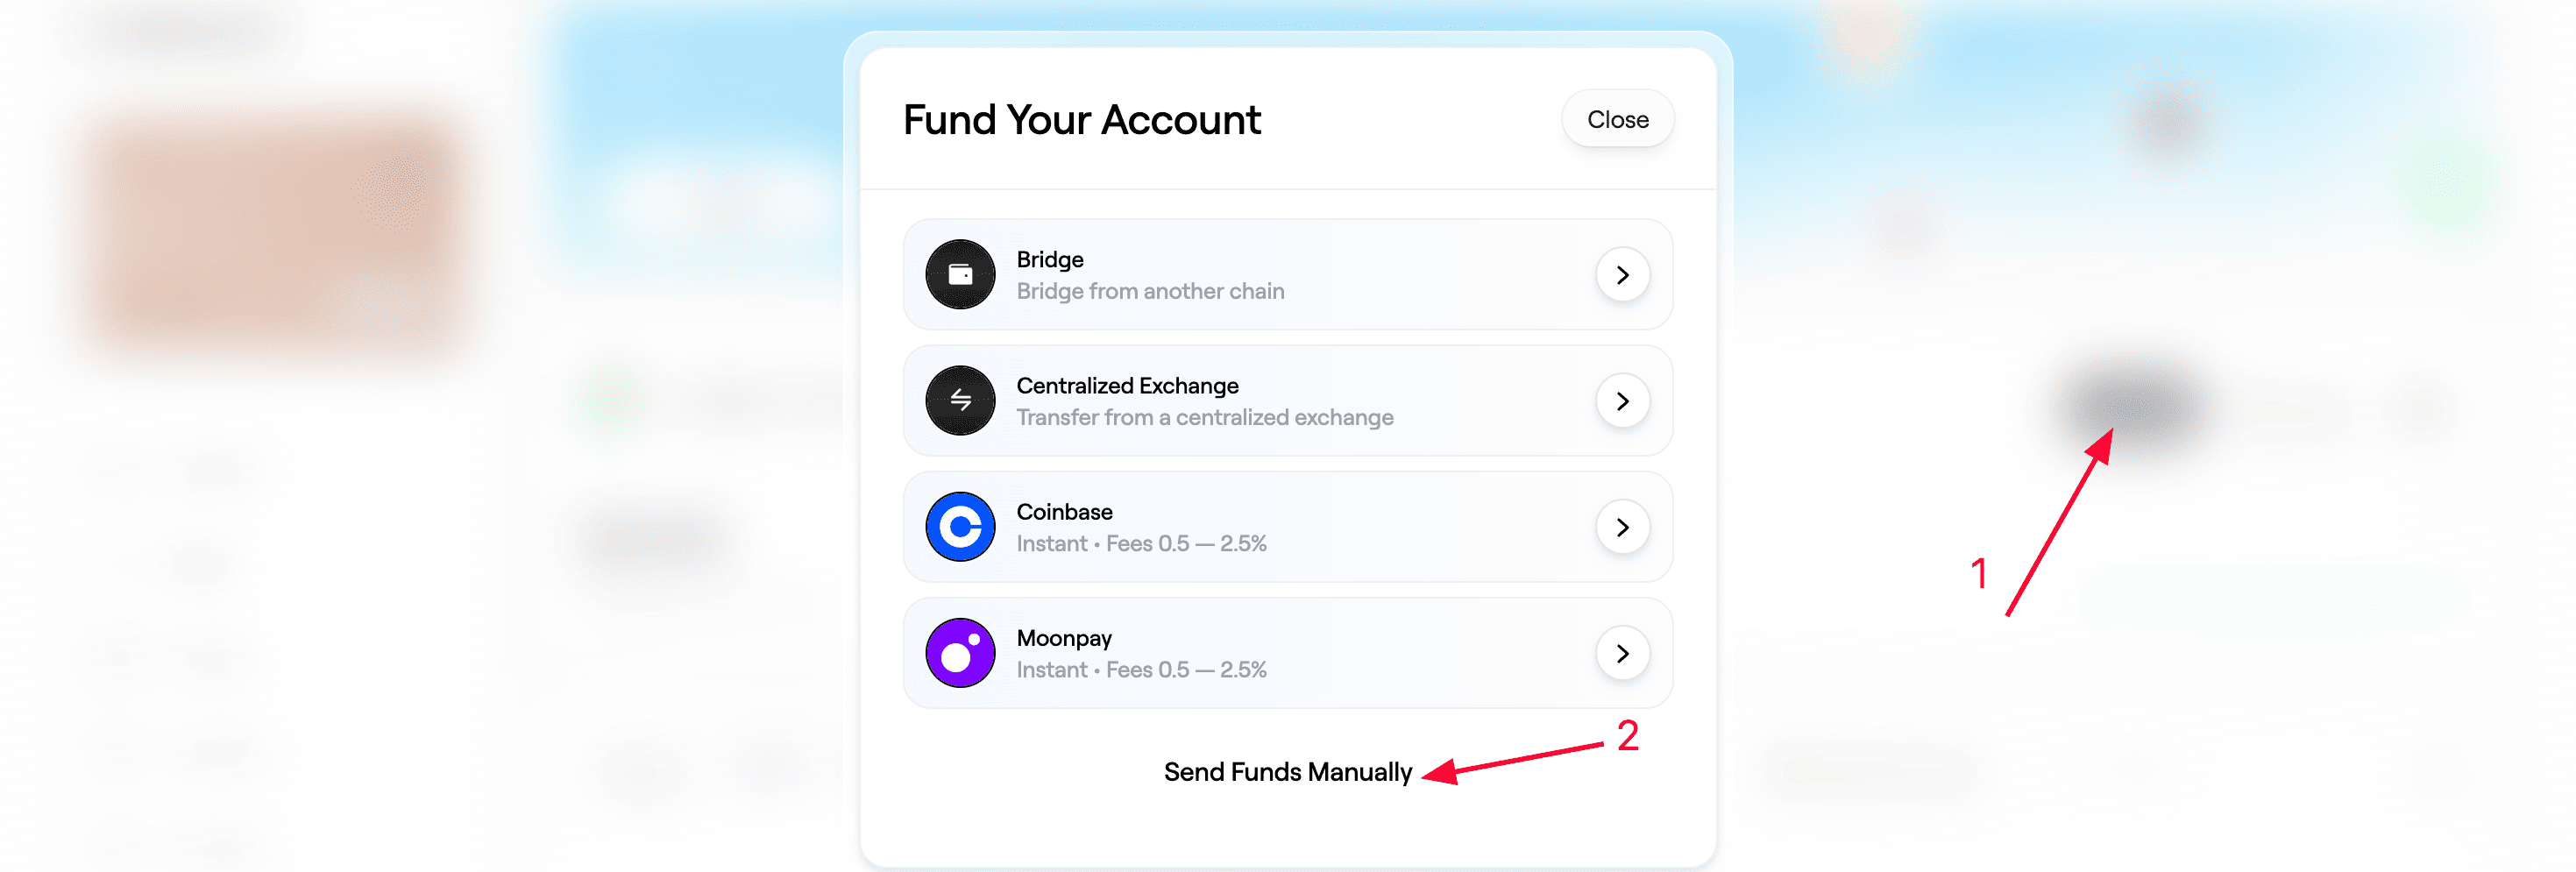Open Centralized Exchange using its chevron
The image size is (2576, 872).
(1622, 400)
